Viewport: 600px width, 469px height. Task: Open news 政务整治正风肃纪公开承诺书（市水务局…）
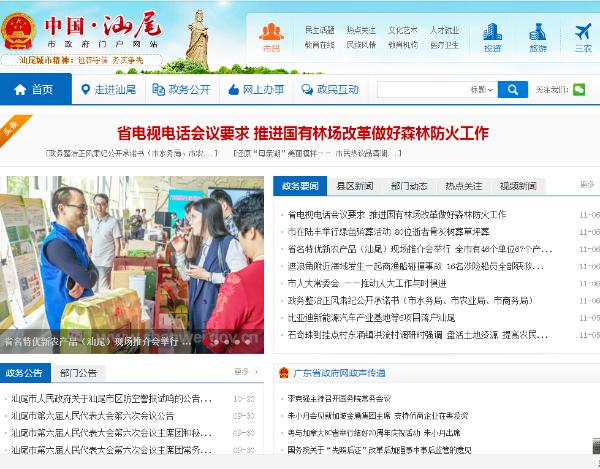coord(410,301)
